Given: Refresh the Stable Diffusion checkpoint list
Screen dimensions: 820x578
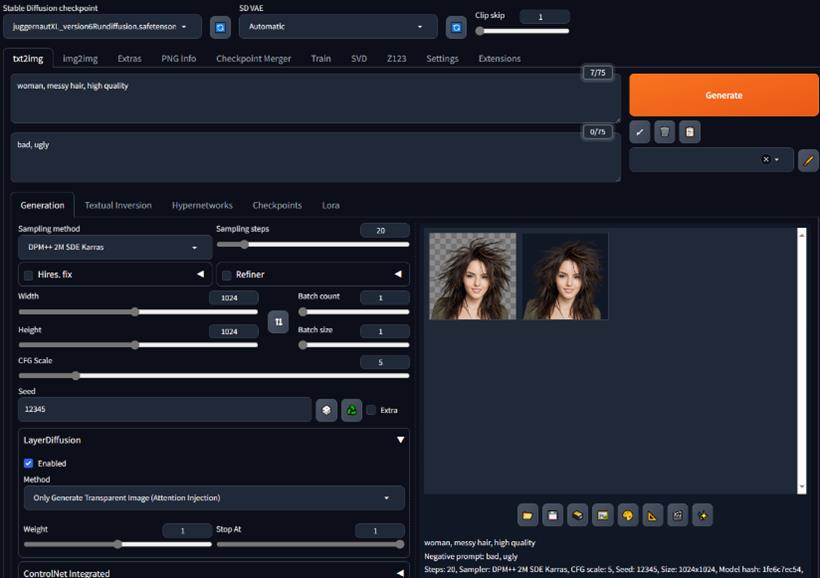Looking at the screenshot, I should 220,27.
